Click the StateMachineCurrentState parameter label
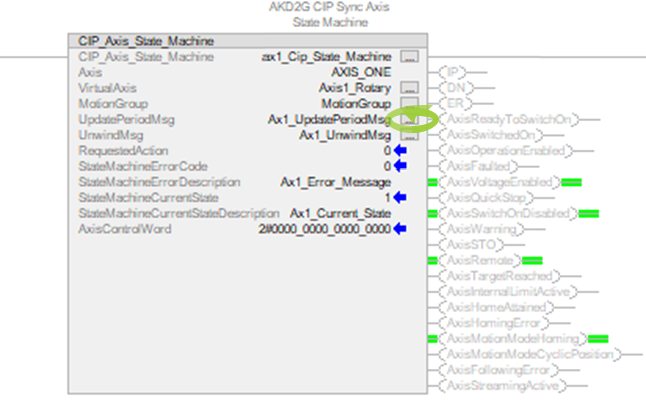646x418 pixels. click(148, 198)
